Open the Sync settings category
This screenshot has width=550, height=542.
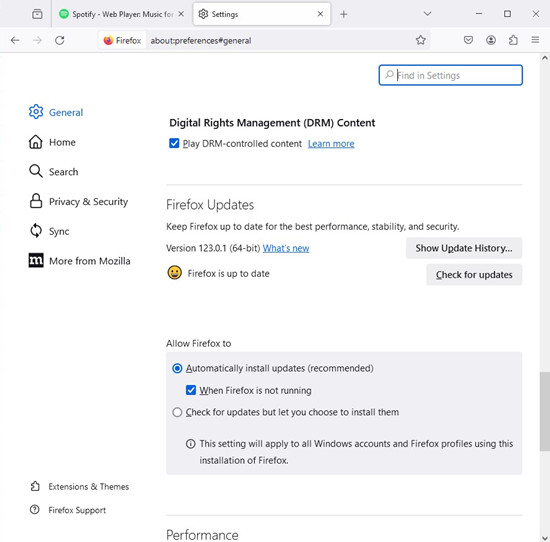[49, 231]
